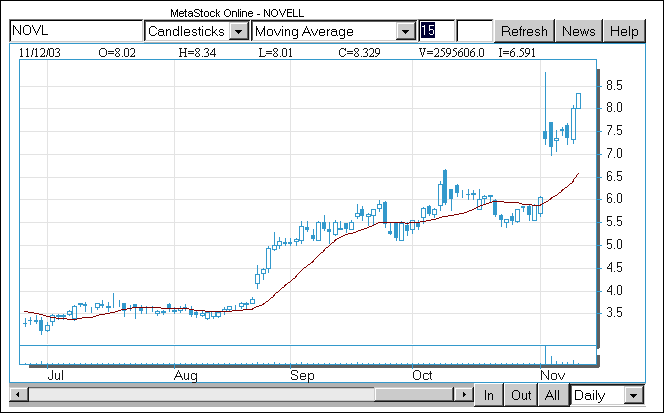Click the O=8.02 open value
This screenshot has height=413, width=664.
point(117,53)
